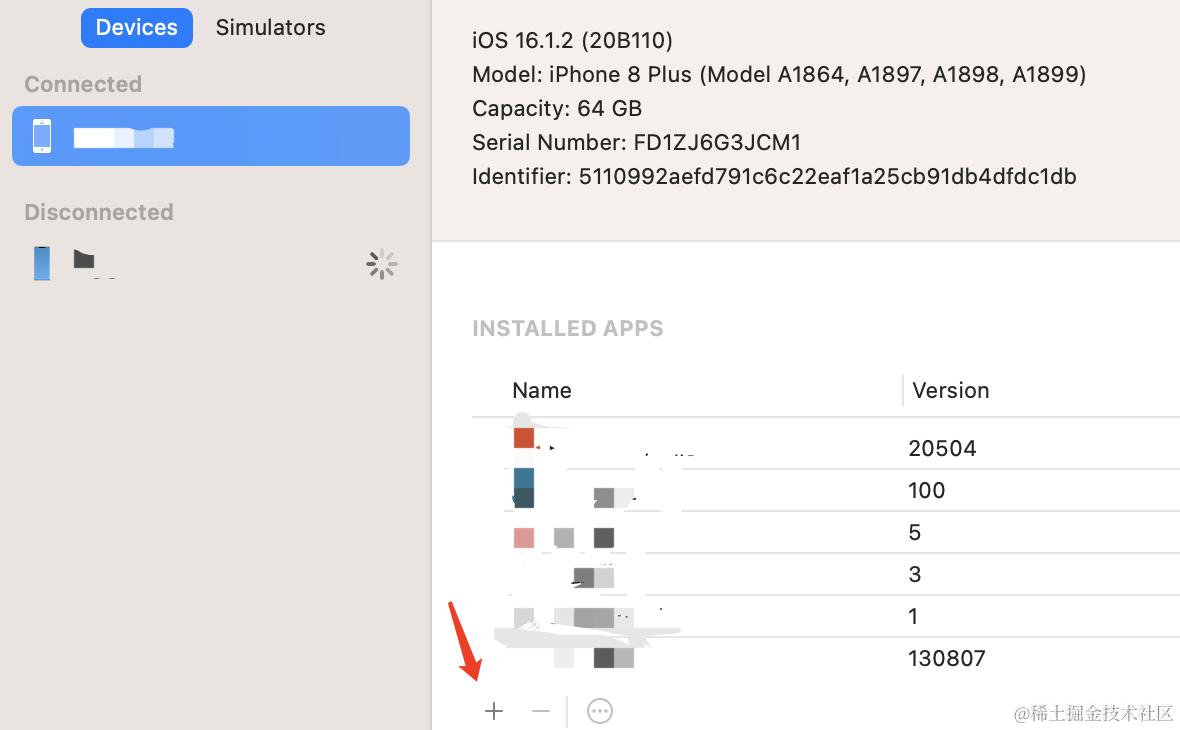Viewport: 1180px width, 730px height.
Task: Select the Devices tab
Action: click(136, 28)
